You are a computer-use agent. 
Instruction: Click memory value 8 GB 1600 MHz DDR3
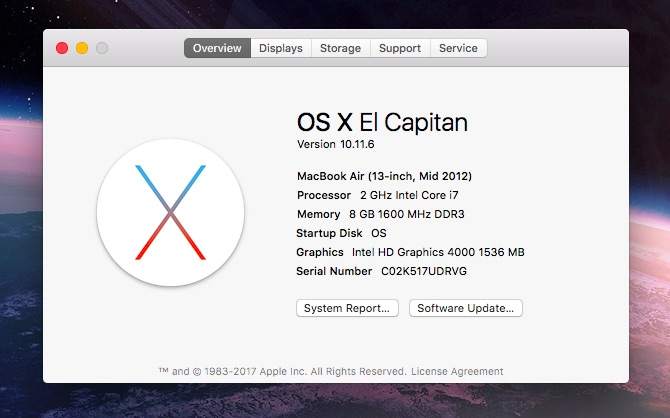[x=407, y=214]
